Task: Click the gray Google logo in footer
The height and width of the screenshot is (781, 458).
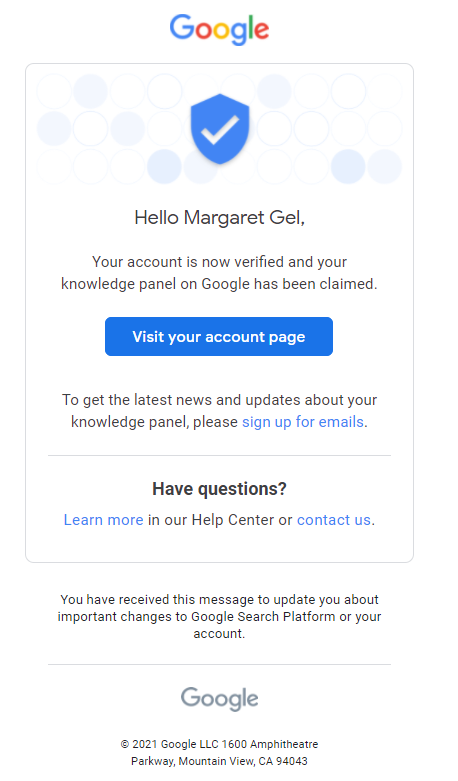Action: click(x=220, y=699)
